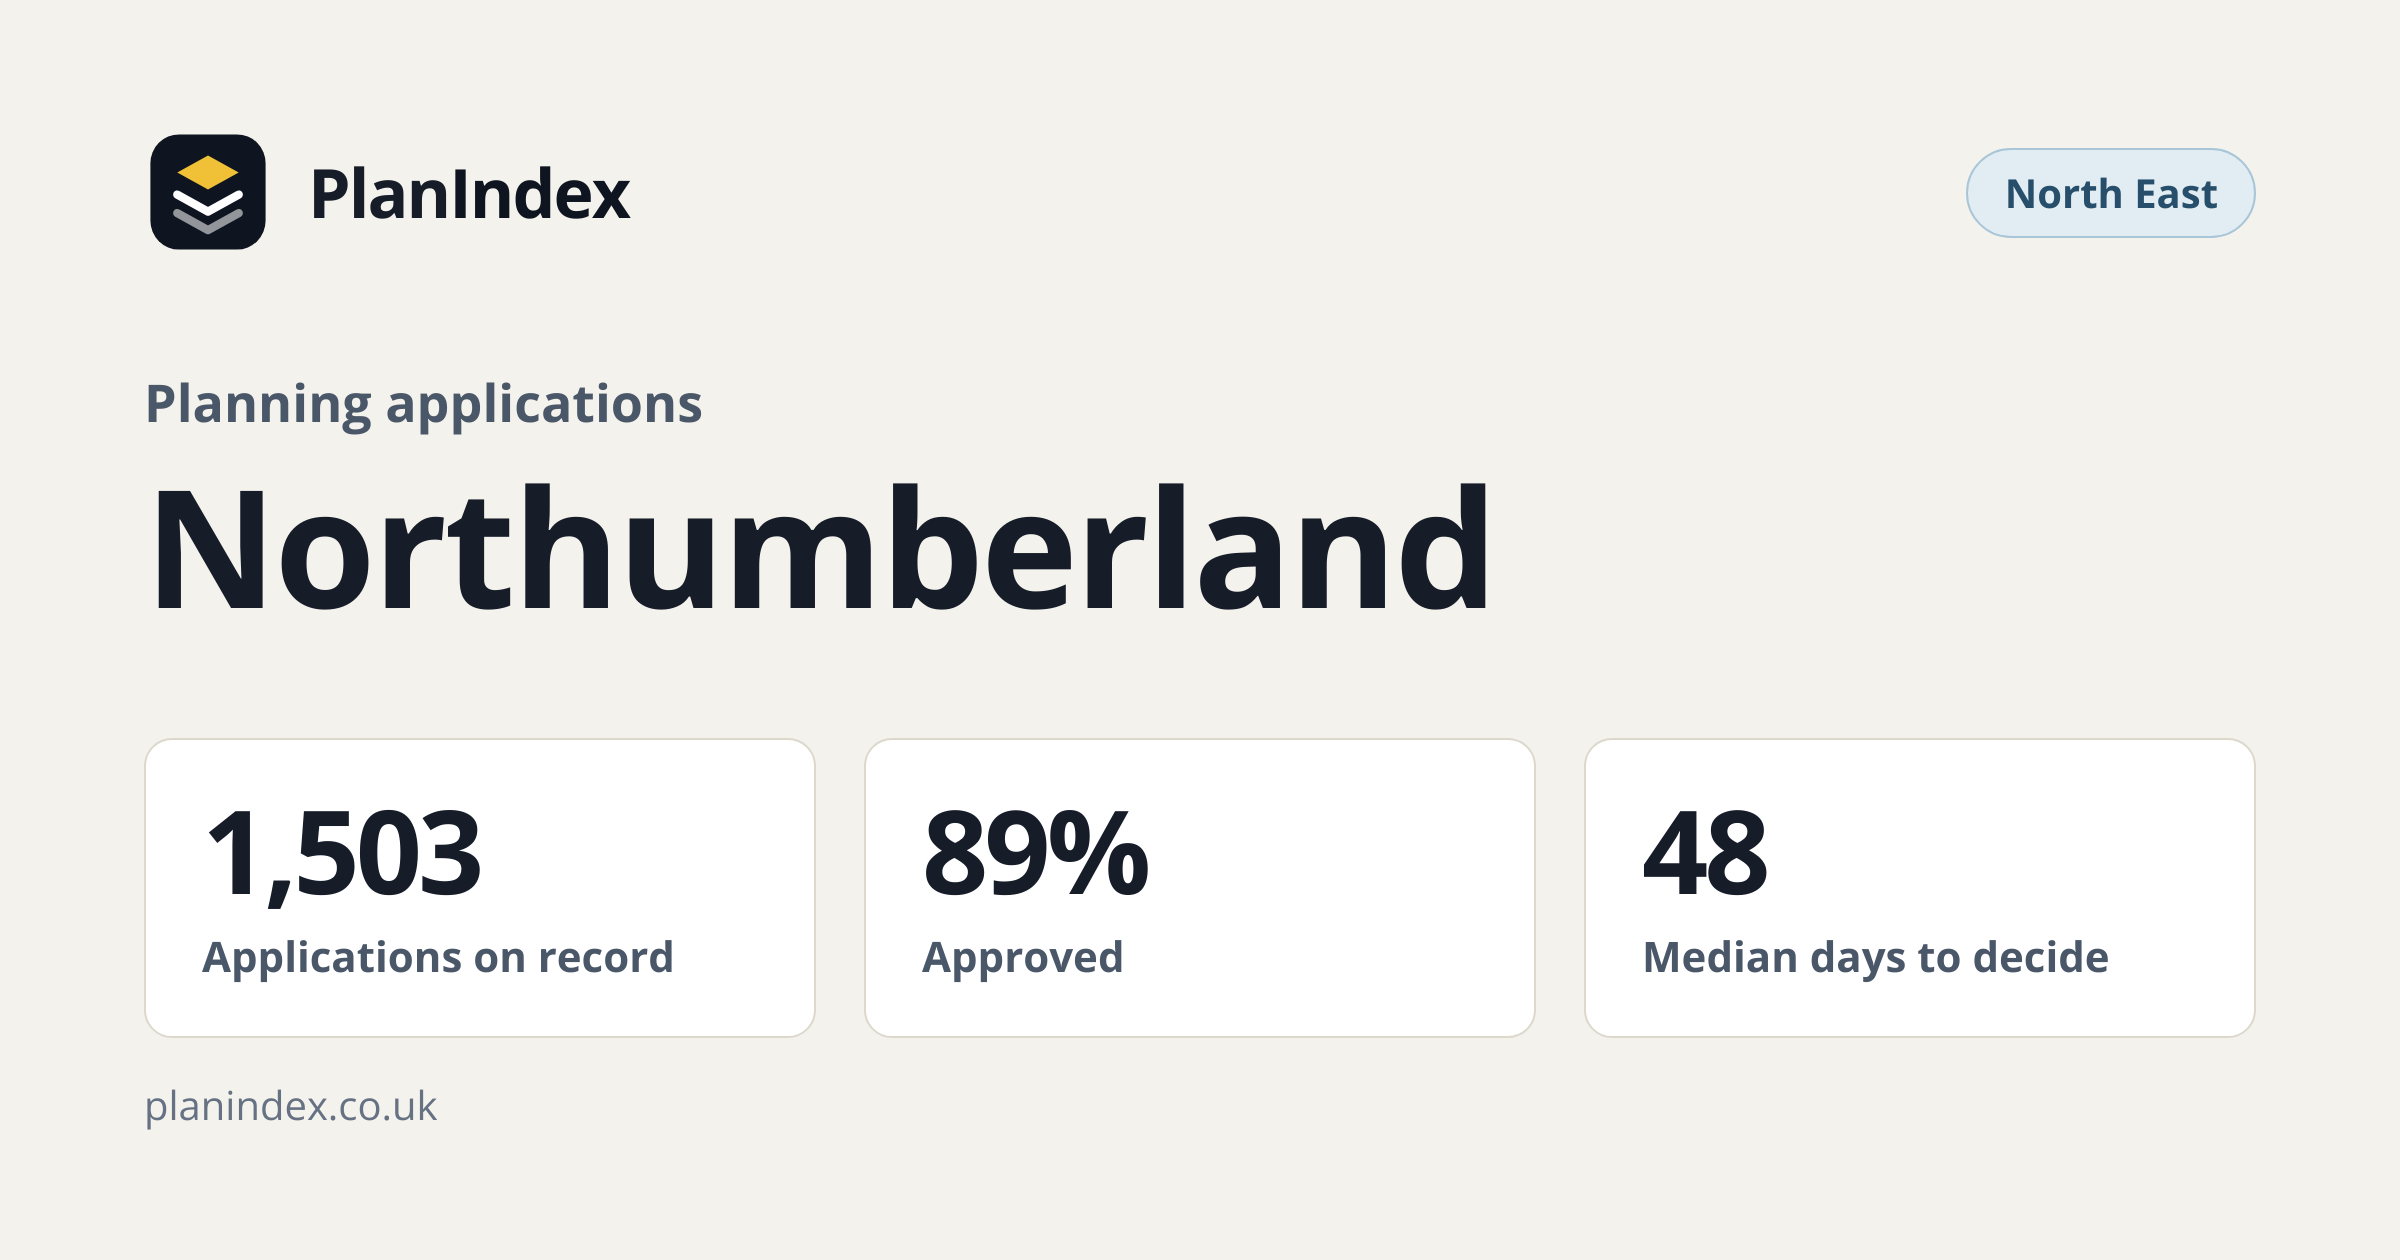Click the Median days to decide label
Viewport: 2400px width, 1260px height.
pos(1876,958)
